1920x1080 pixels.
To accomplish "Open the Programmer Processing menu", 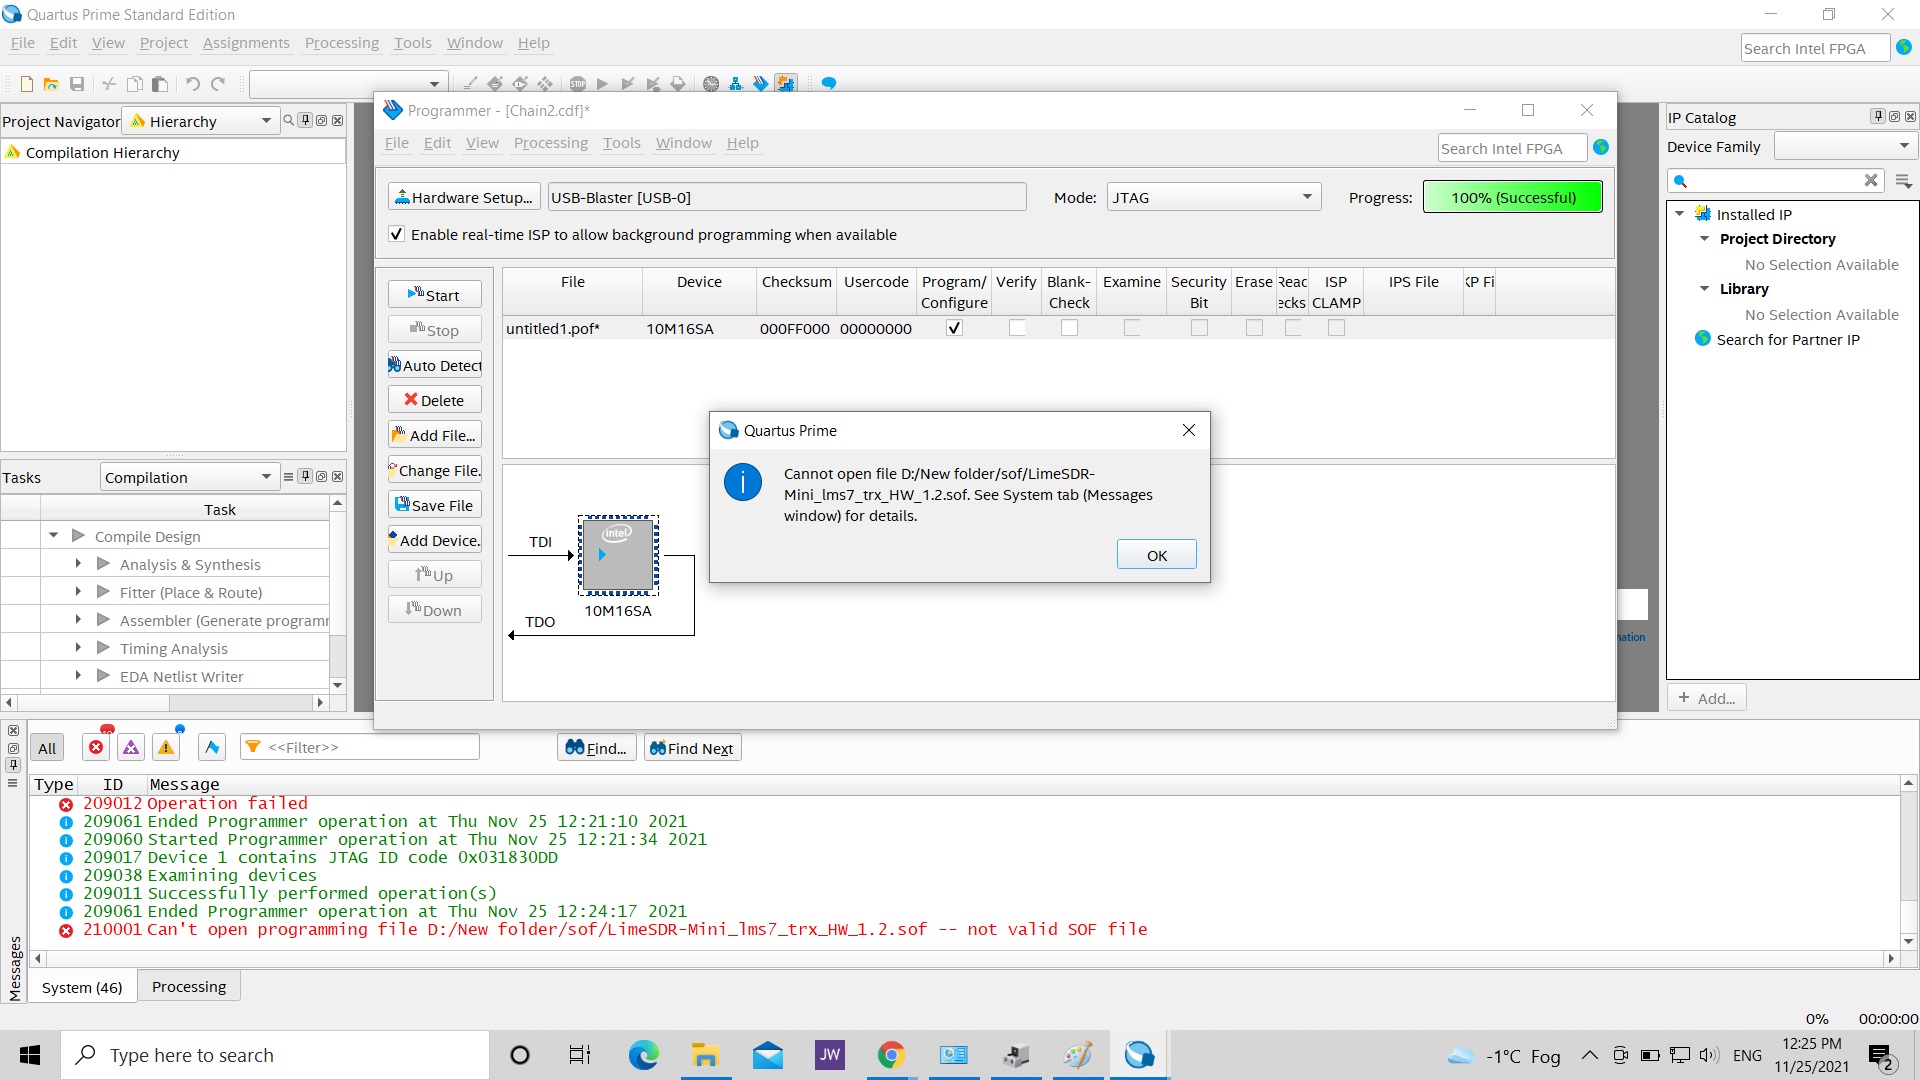I will click(550, 143).
